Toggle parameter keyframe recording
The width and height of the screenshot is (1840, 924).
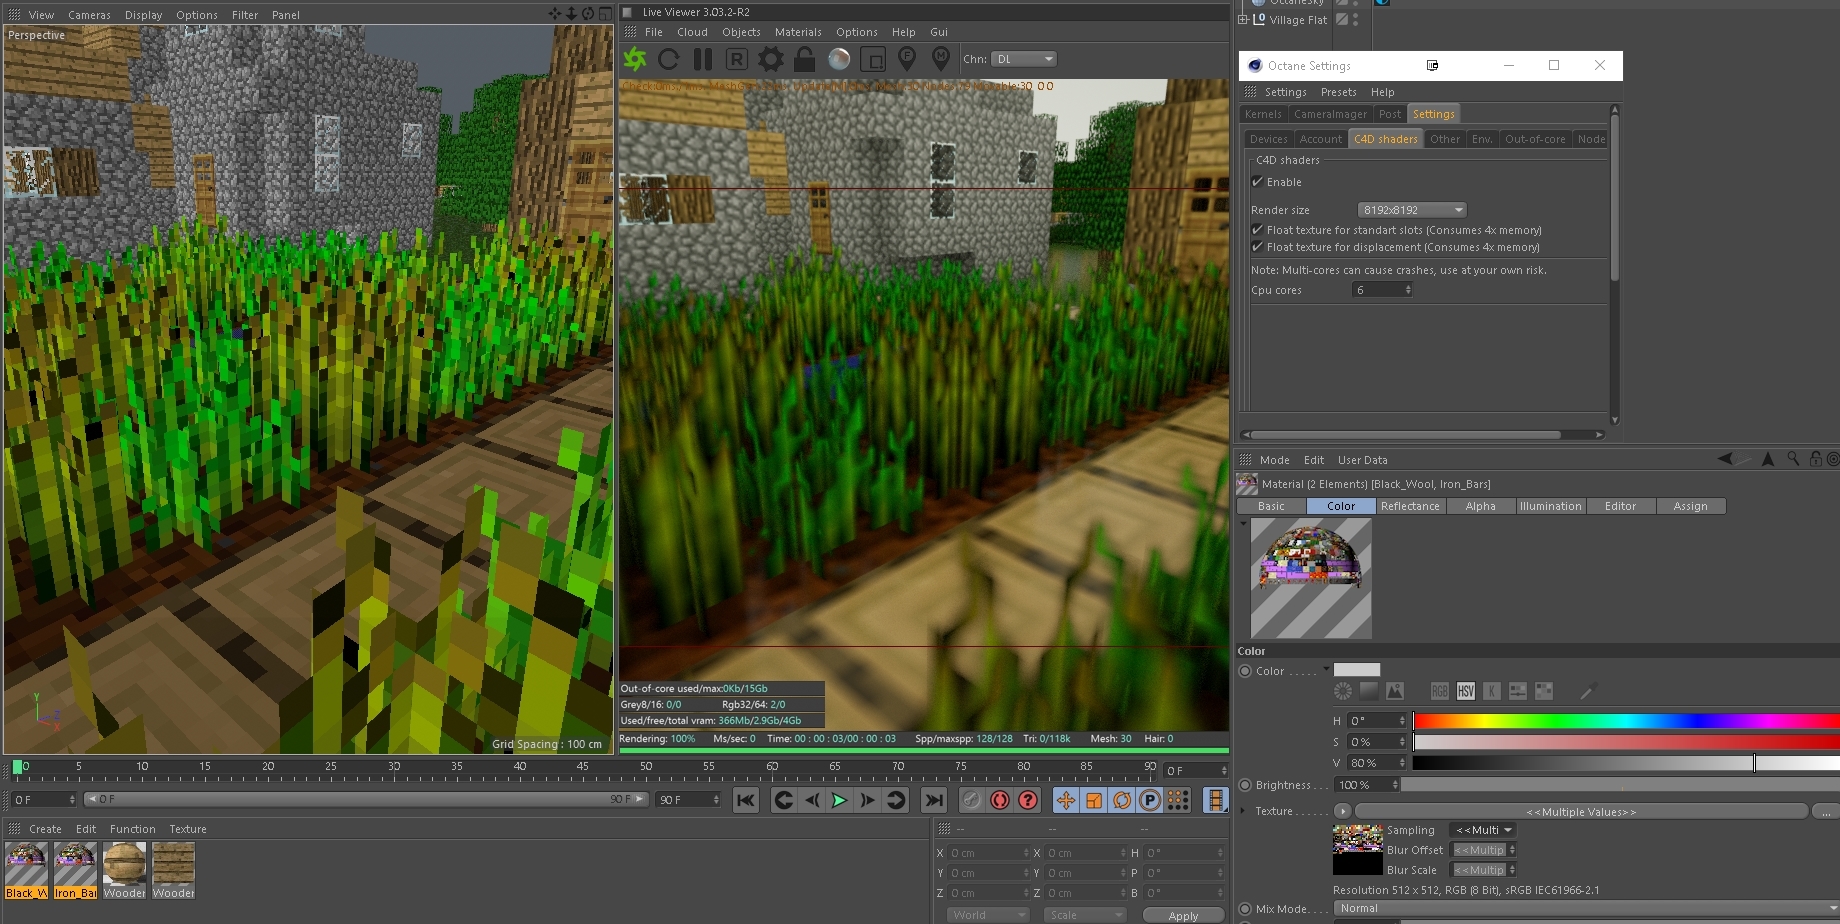click(x=1150, y=800)
